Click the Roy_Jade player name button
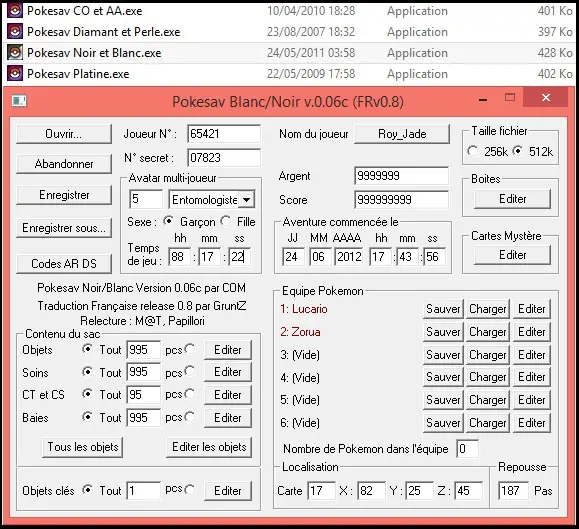 click(x=402, y=134)
